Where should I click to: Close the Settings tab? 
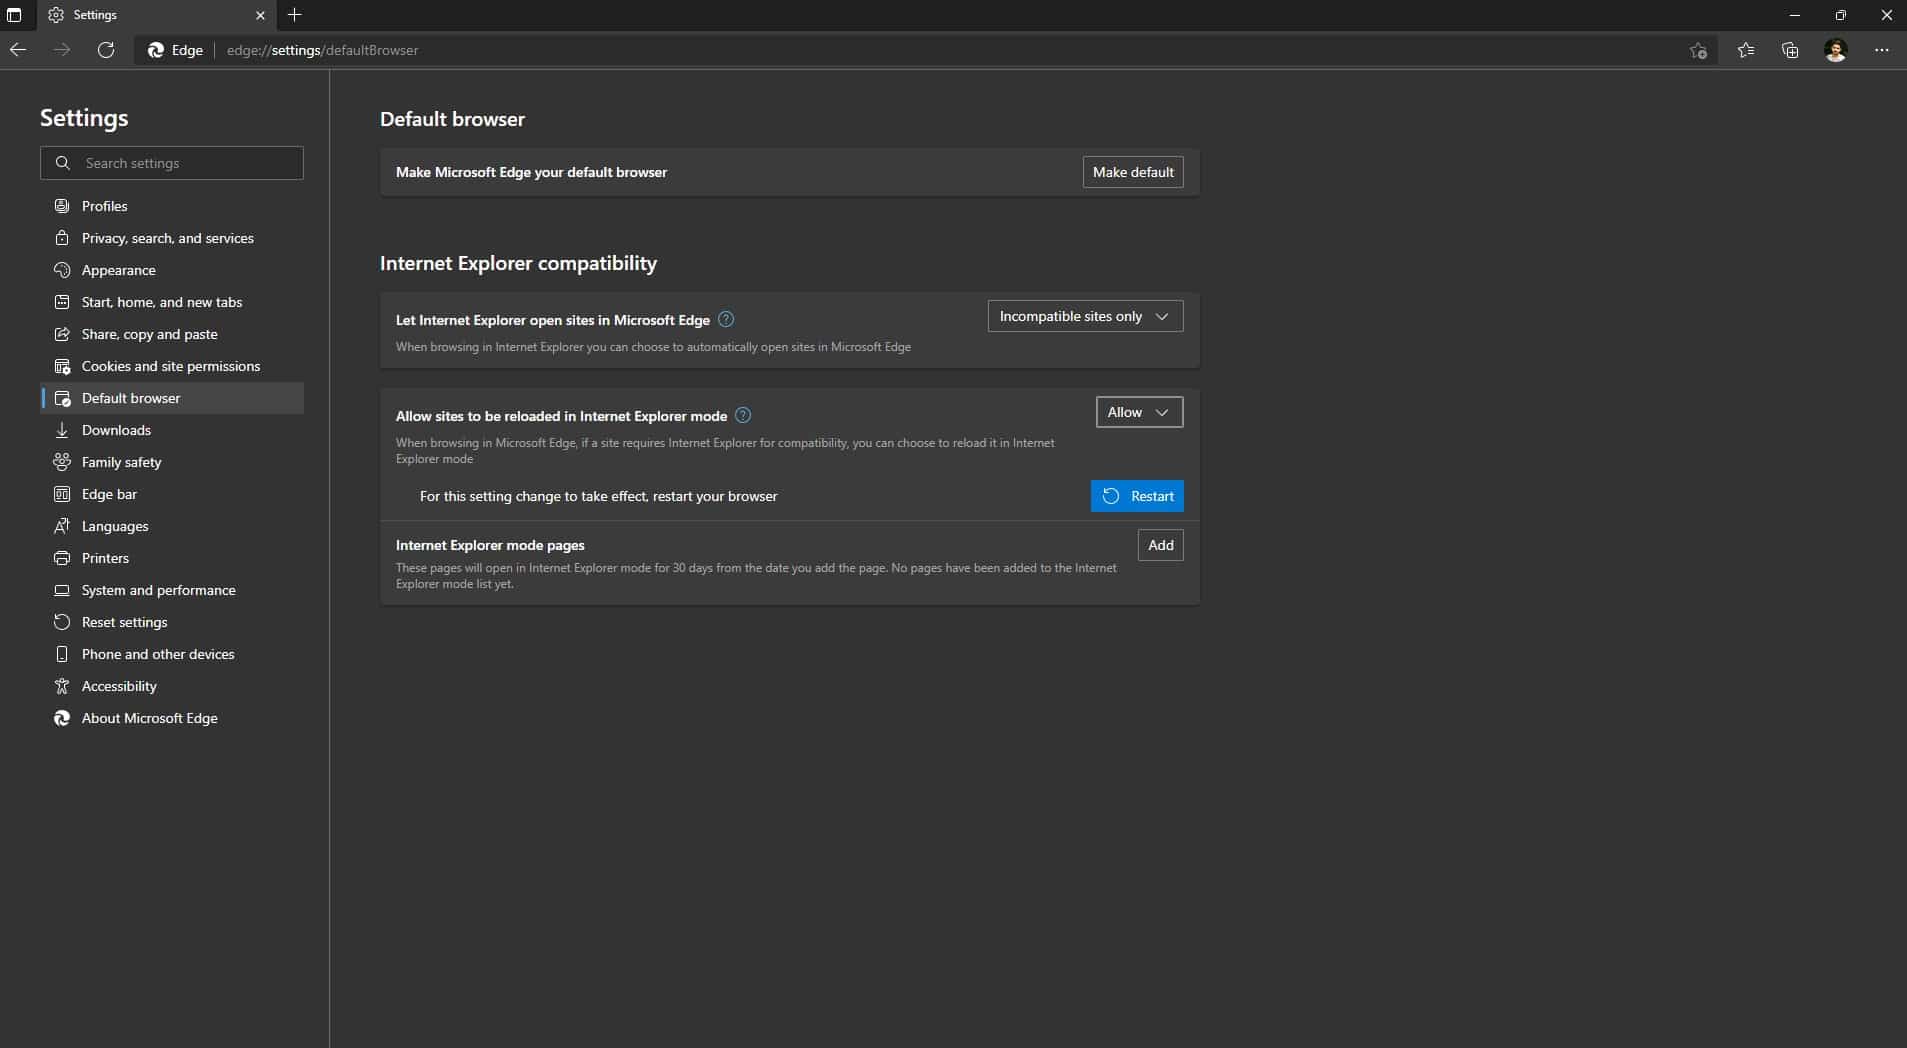[x=260, y=15]
